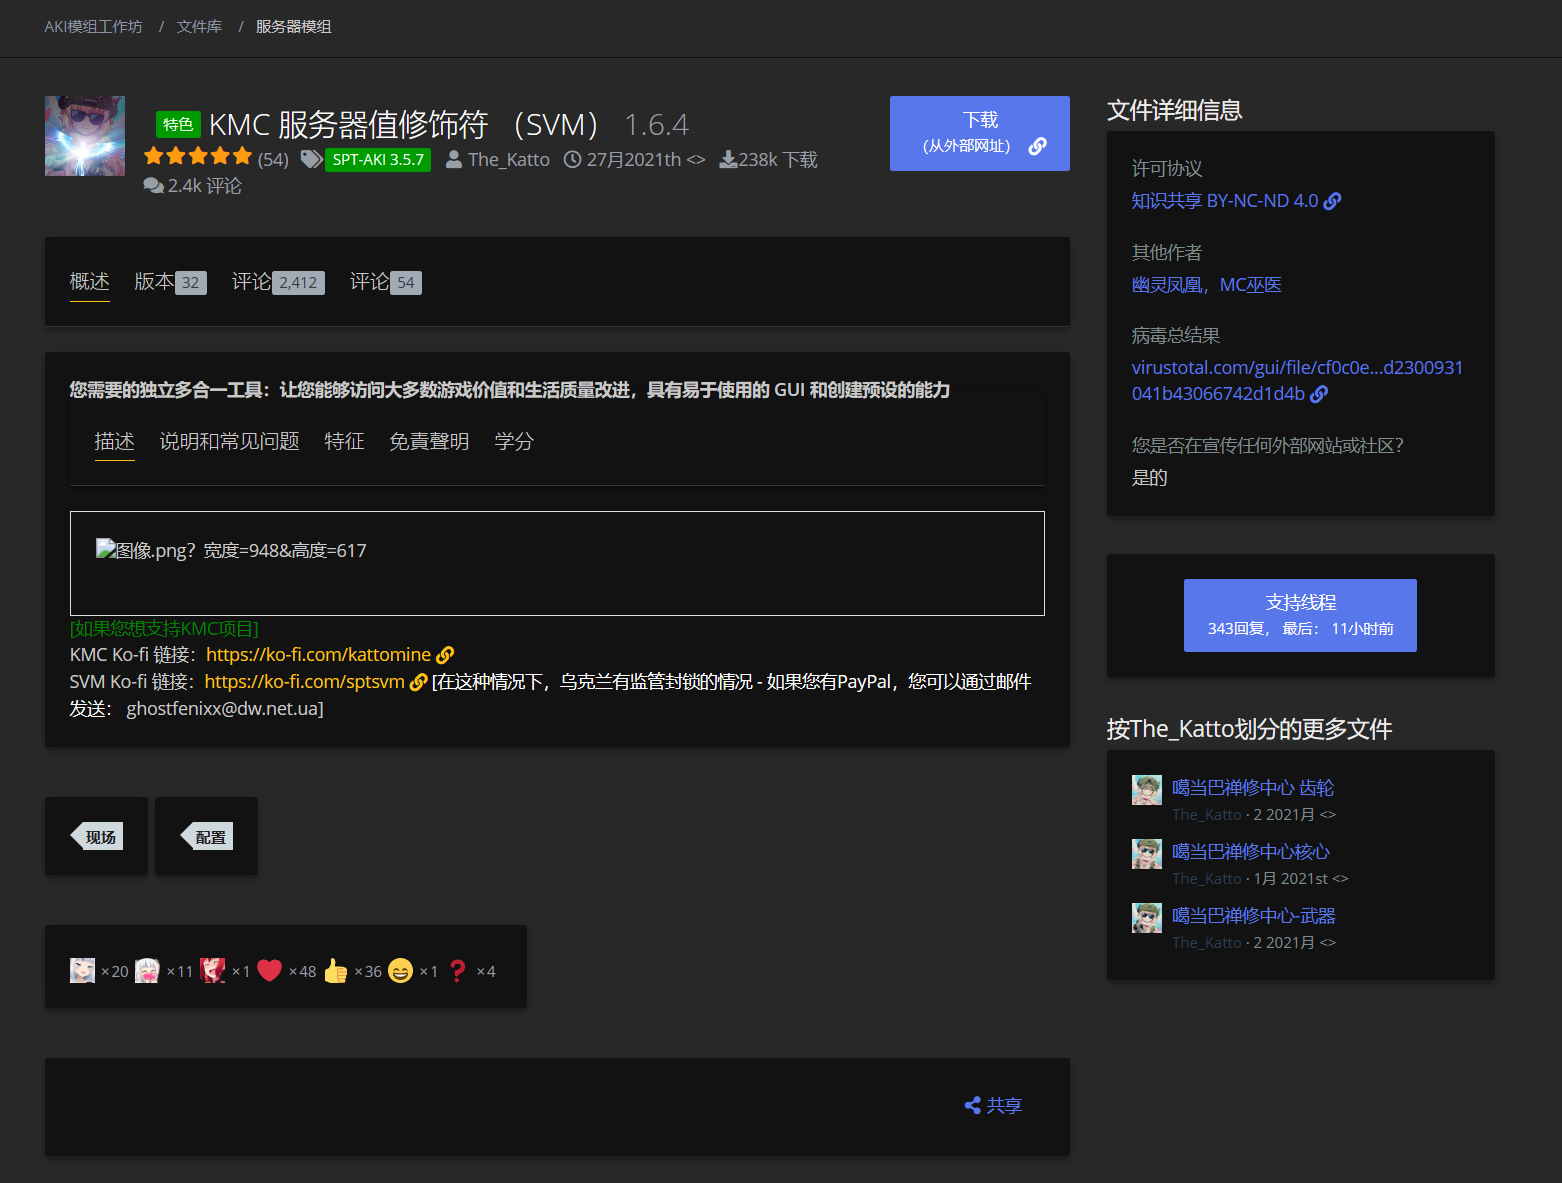The width and height of the screenshot is (1562, 1183).
Task: Click the heart reaction with 48 count
Action: (268, 969)
